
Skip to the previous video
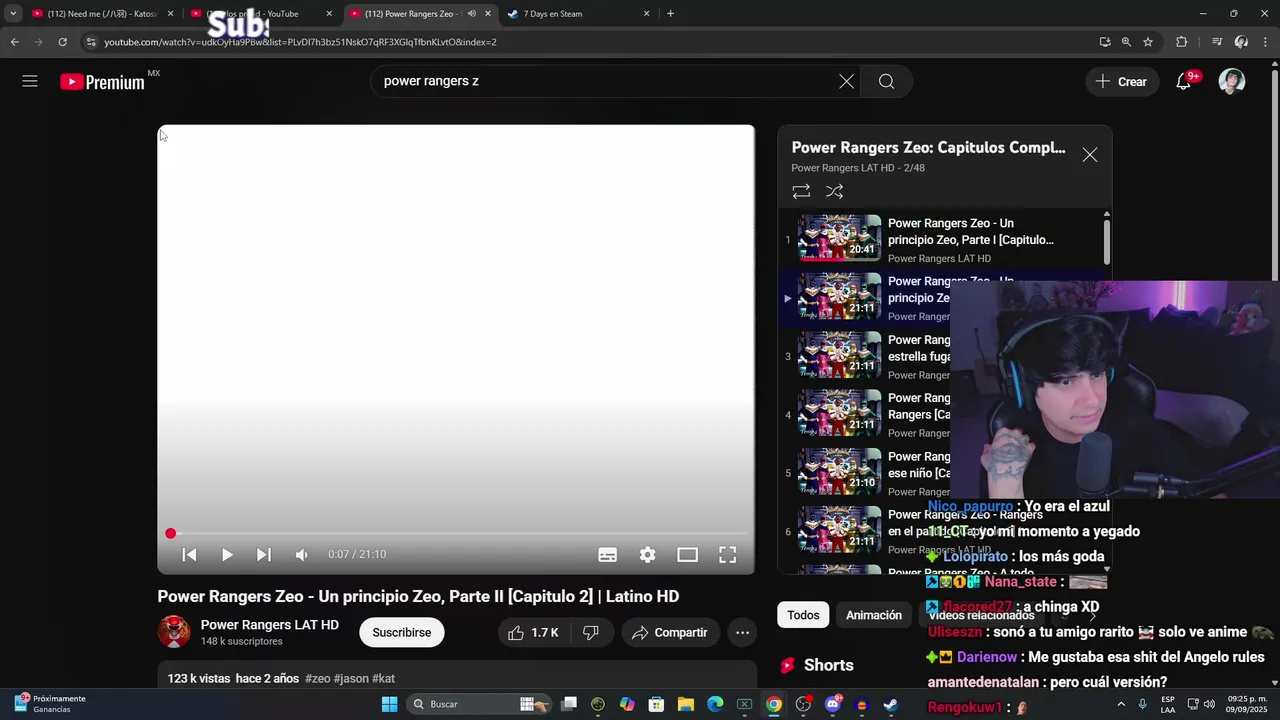pos(189,554)
